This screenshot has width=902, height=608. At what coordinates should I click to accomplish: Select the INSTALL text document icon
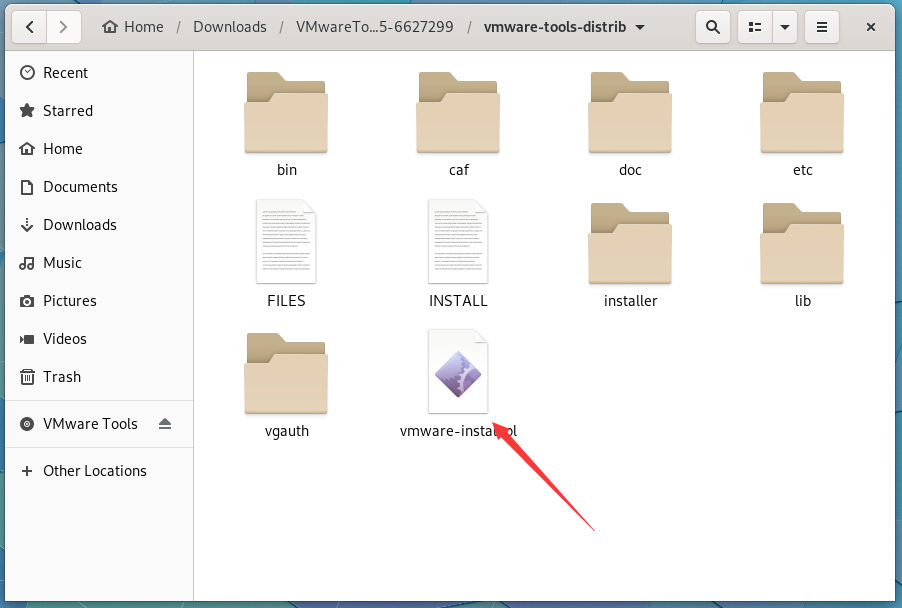point(458,242)
